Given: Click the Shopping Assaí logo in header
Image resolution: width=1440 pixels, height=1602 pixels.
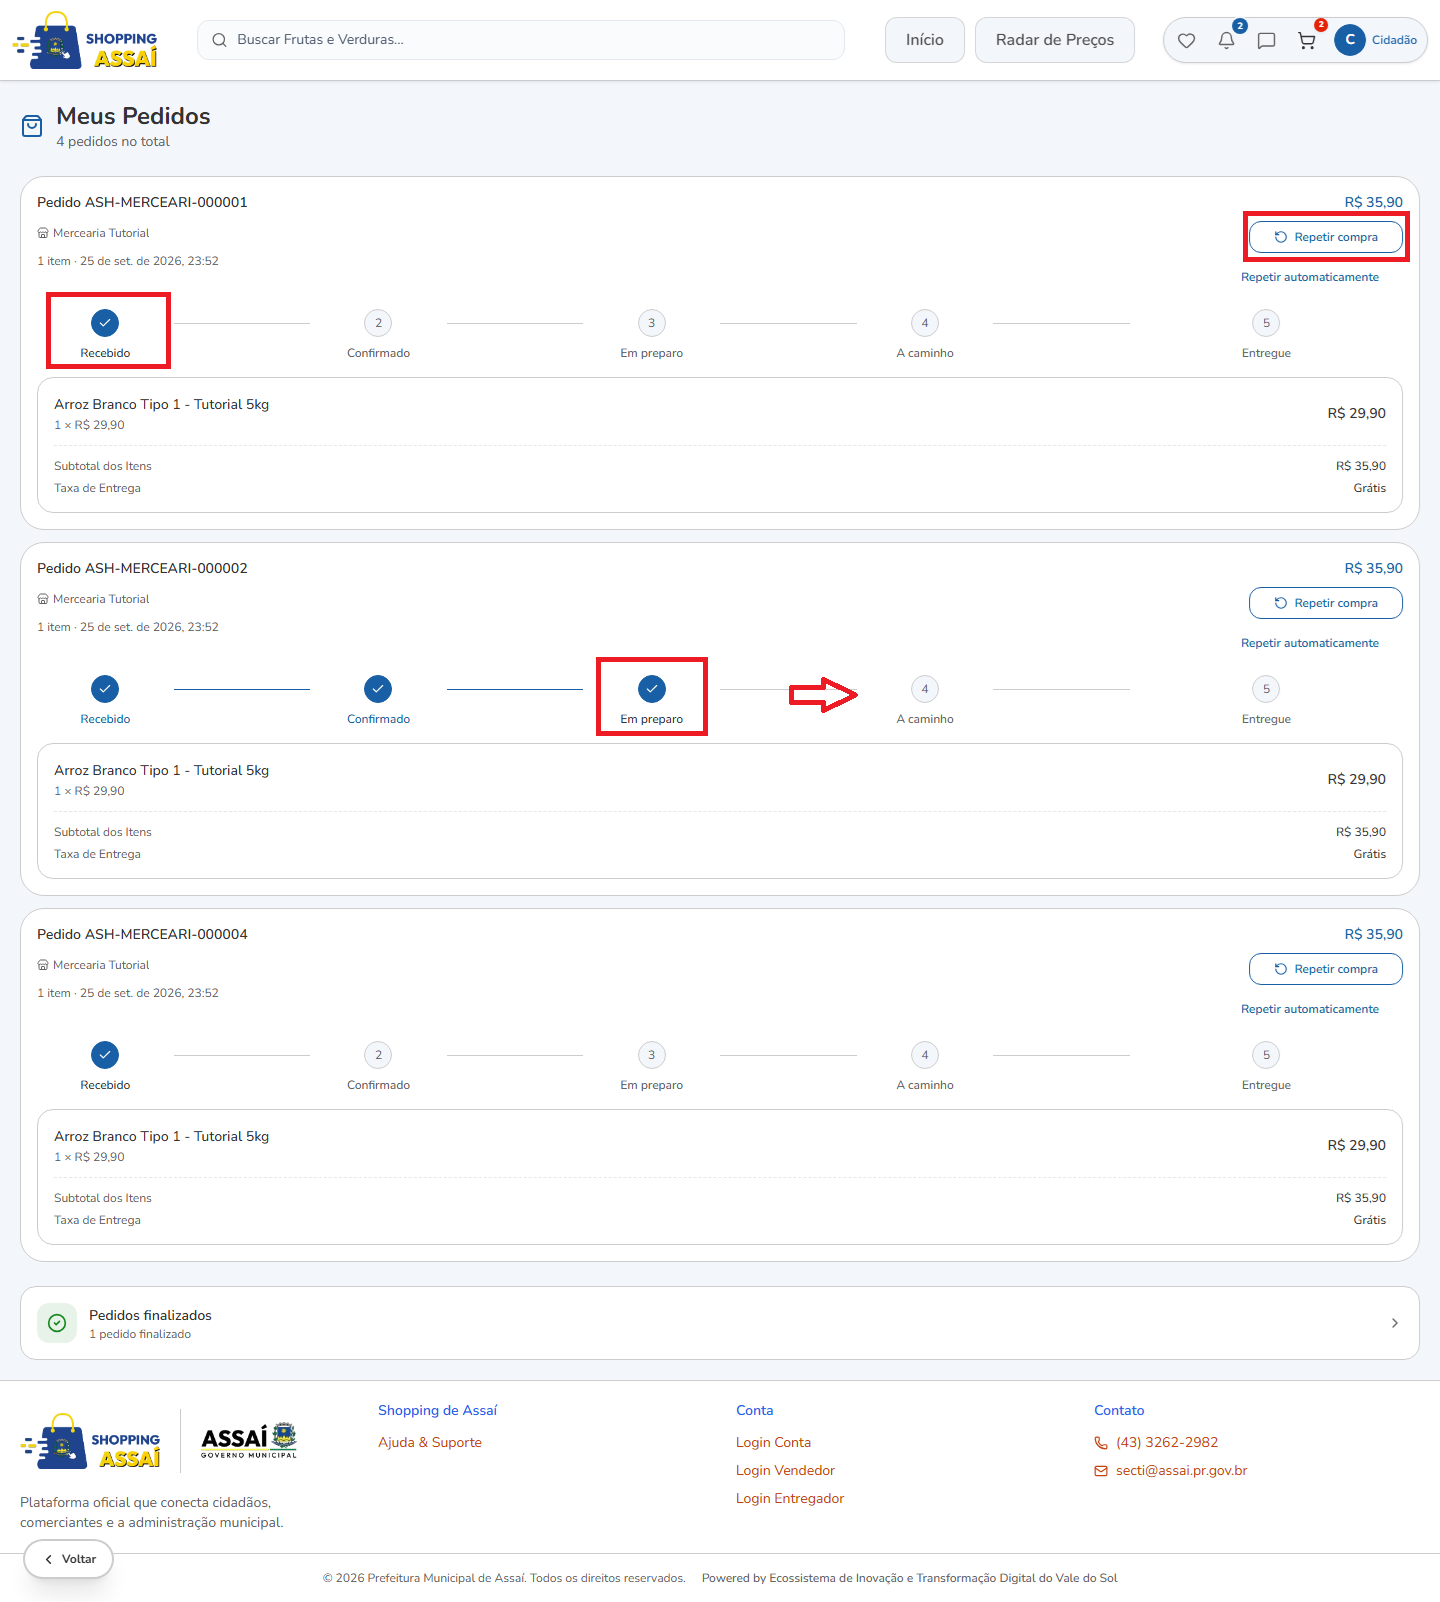Looking at the screenshot, I should click(85, 40).
